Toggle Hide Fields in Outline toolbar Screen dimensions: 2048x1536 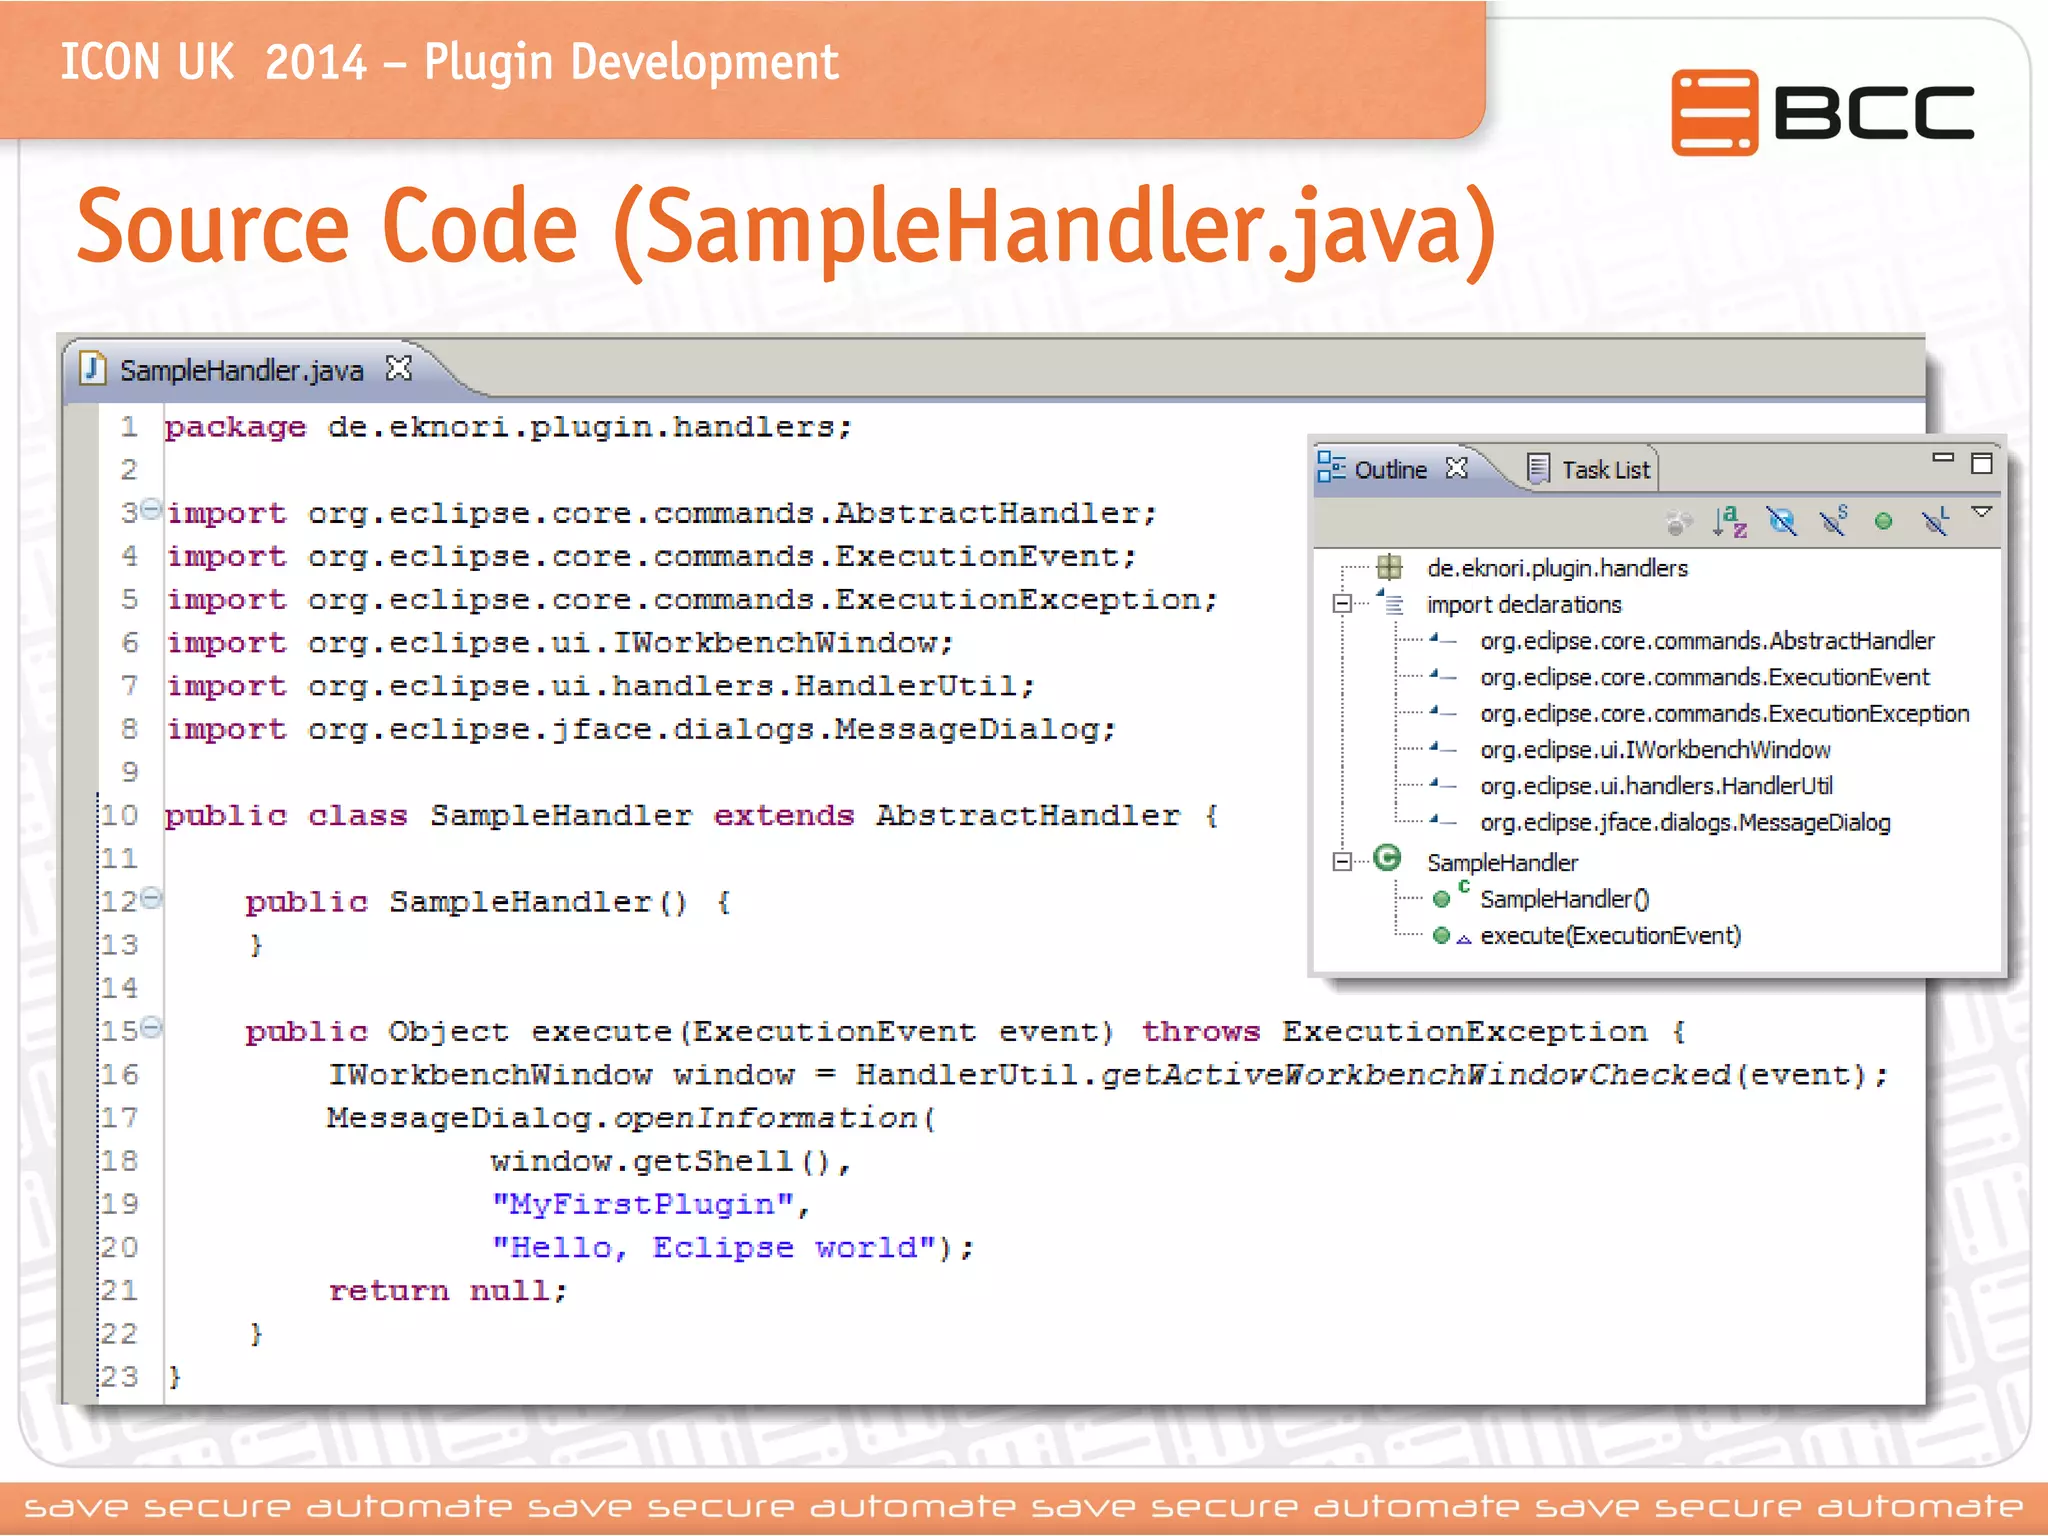tap(1781, 521)
